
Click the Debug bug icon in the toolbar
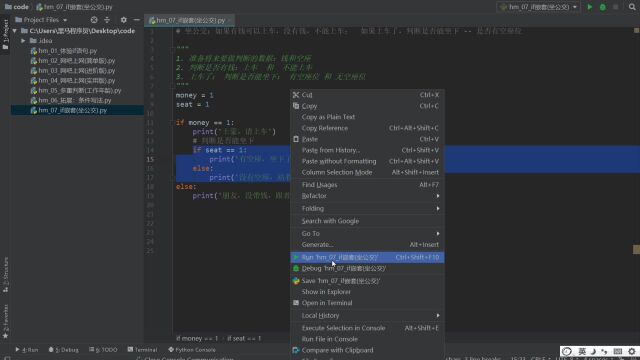(x=602, y=7)
